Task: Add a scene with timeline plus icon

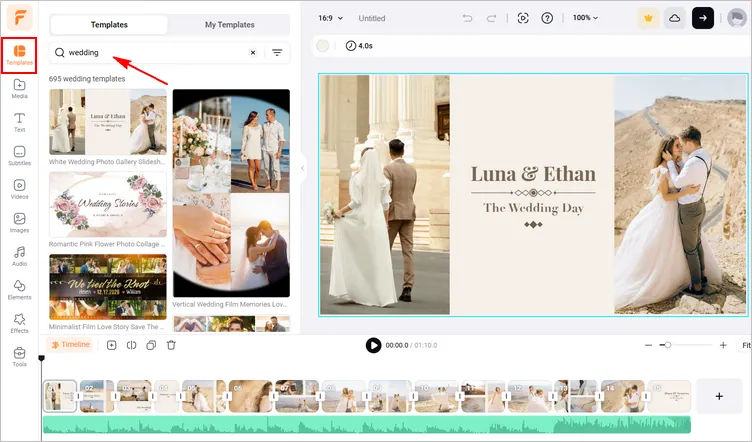Action: [x=111, y=345]
